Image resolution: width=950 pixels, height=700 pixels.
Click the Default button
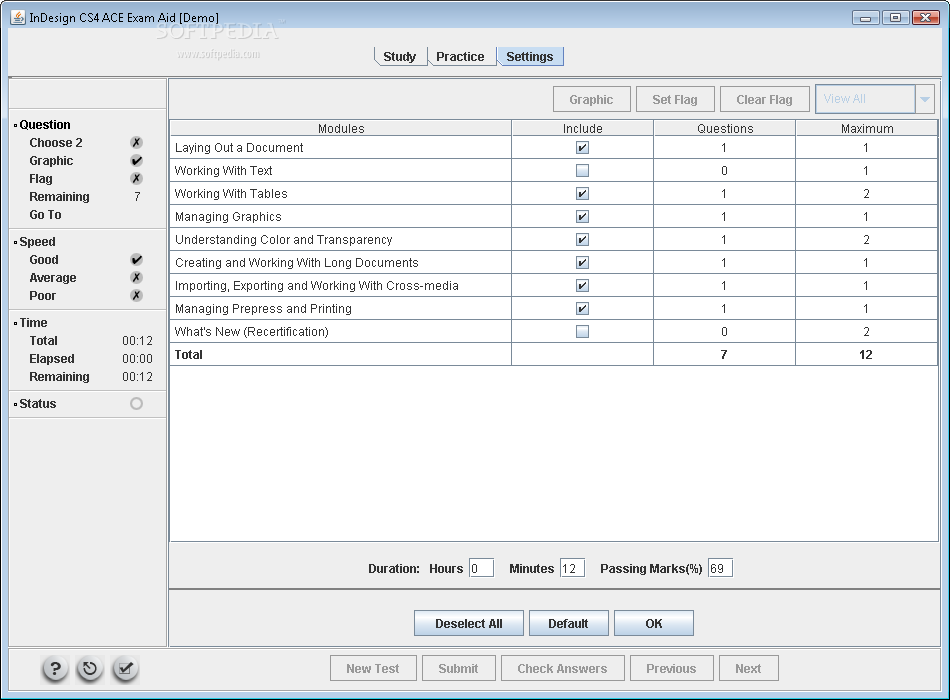click(568, 624)
